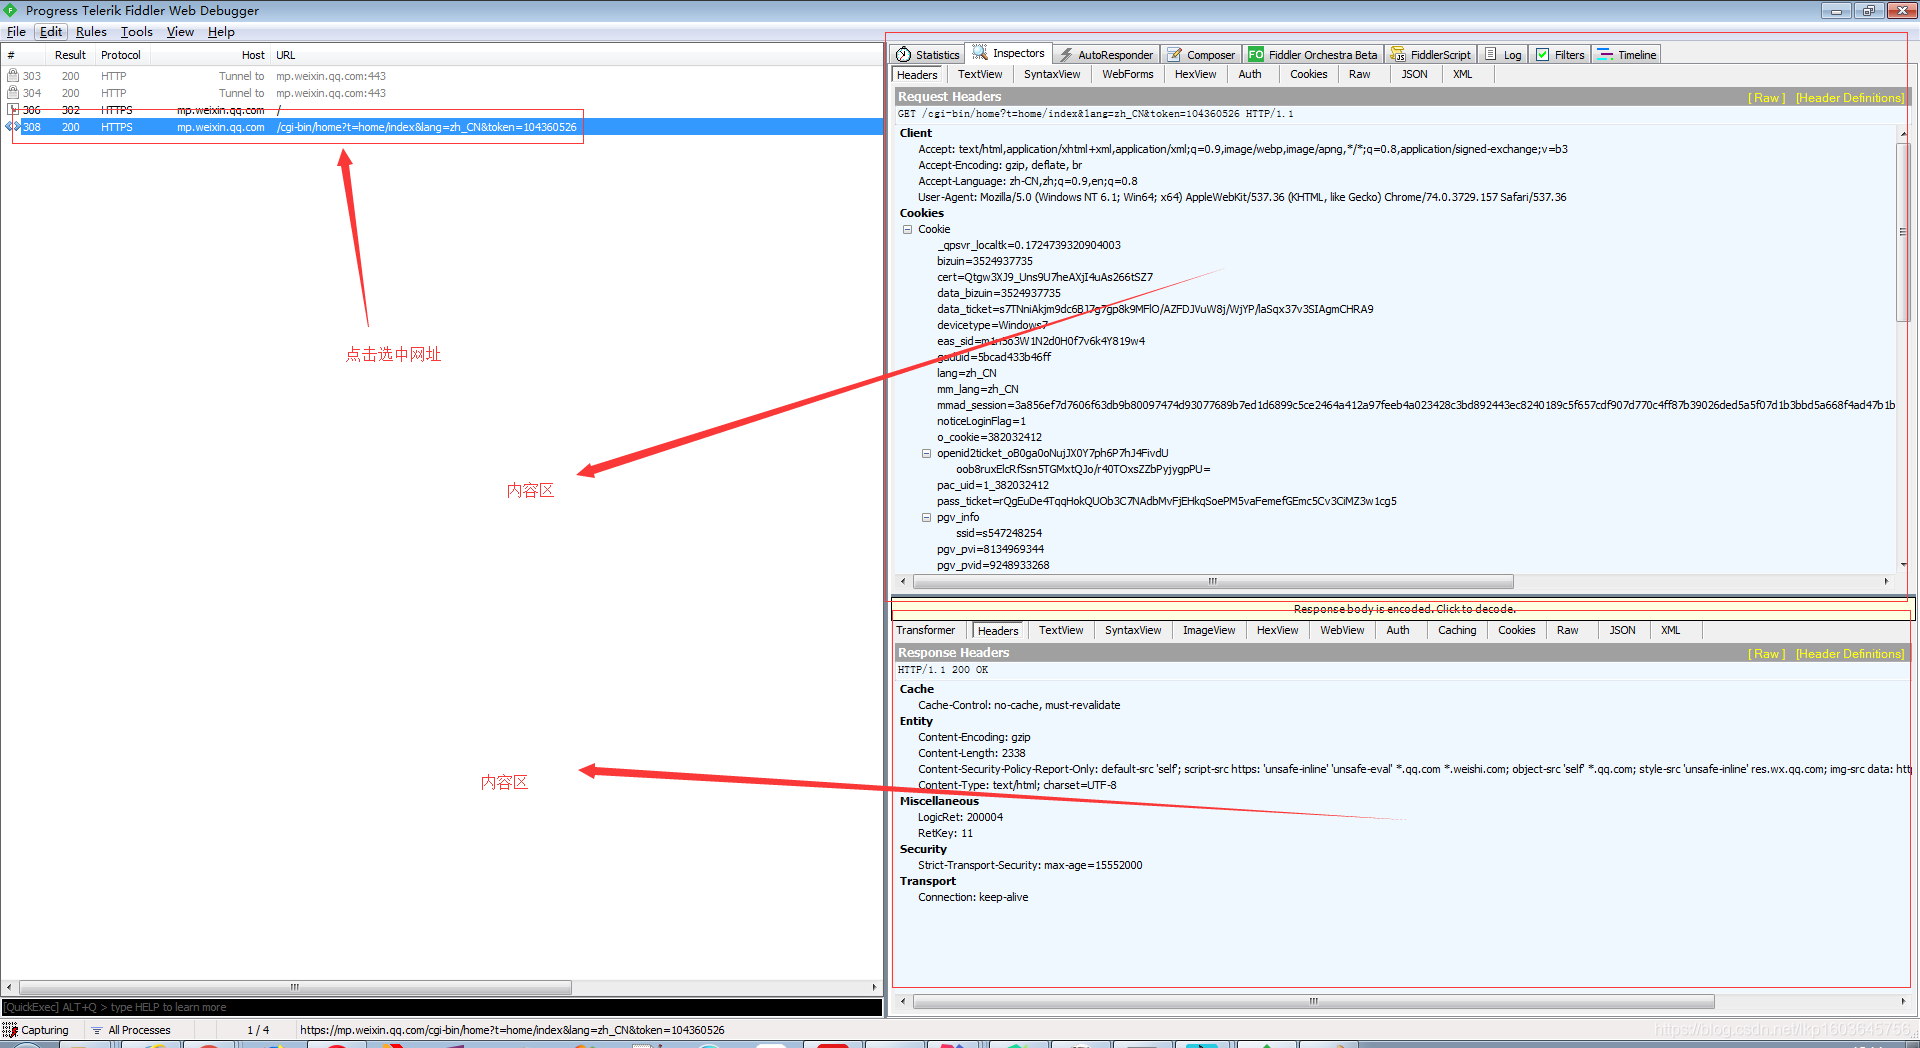Click request headers scroll down arrow
The image size is (1920, 1048).
point(1903,565)
